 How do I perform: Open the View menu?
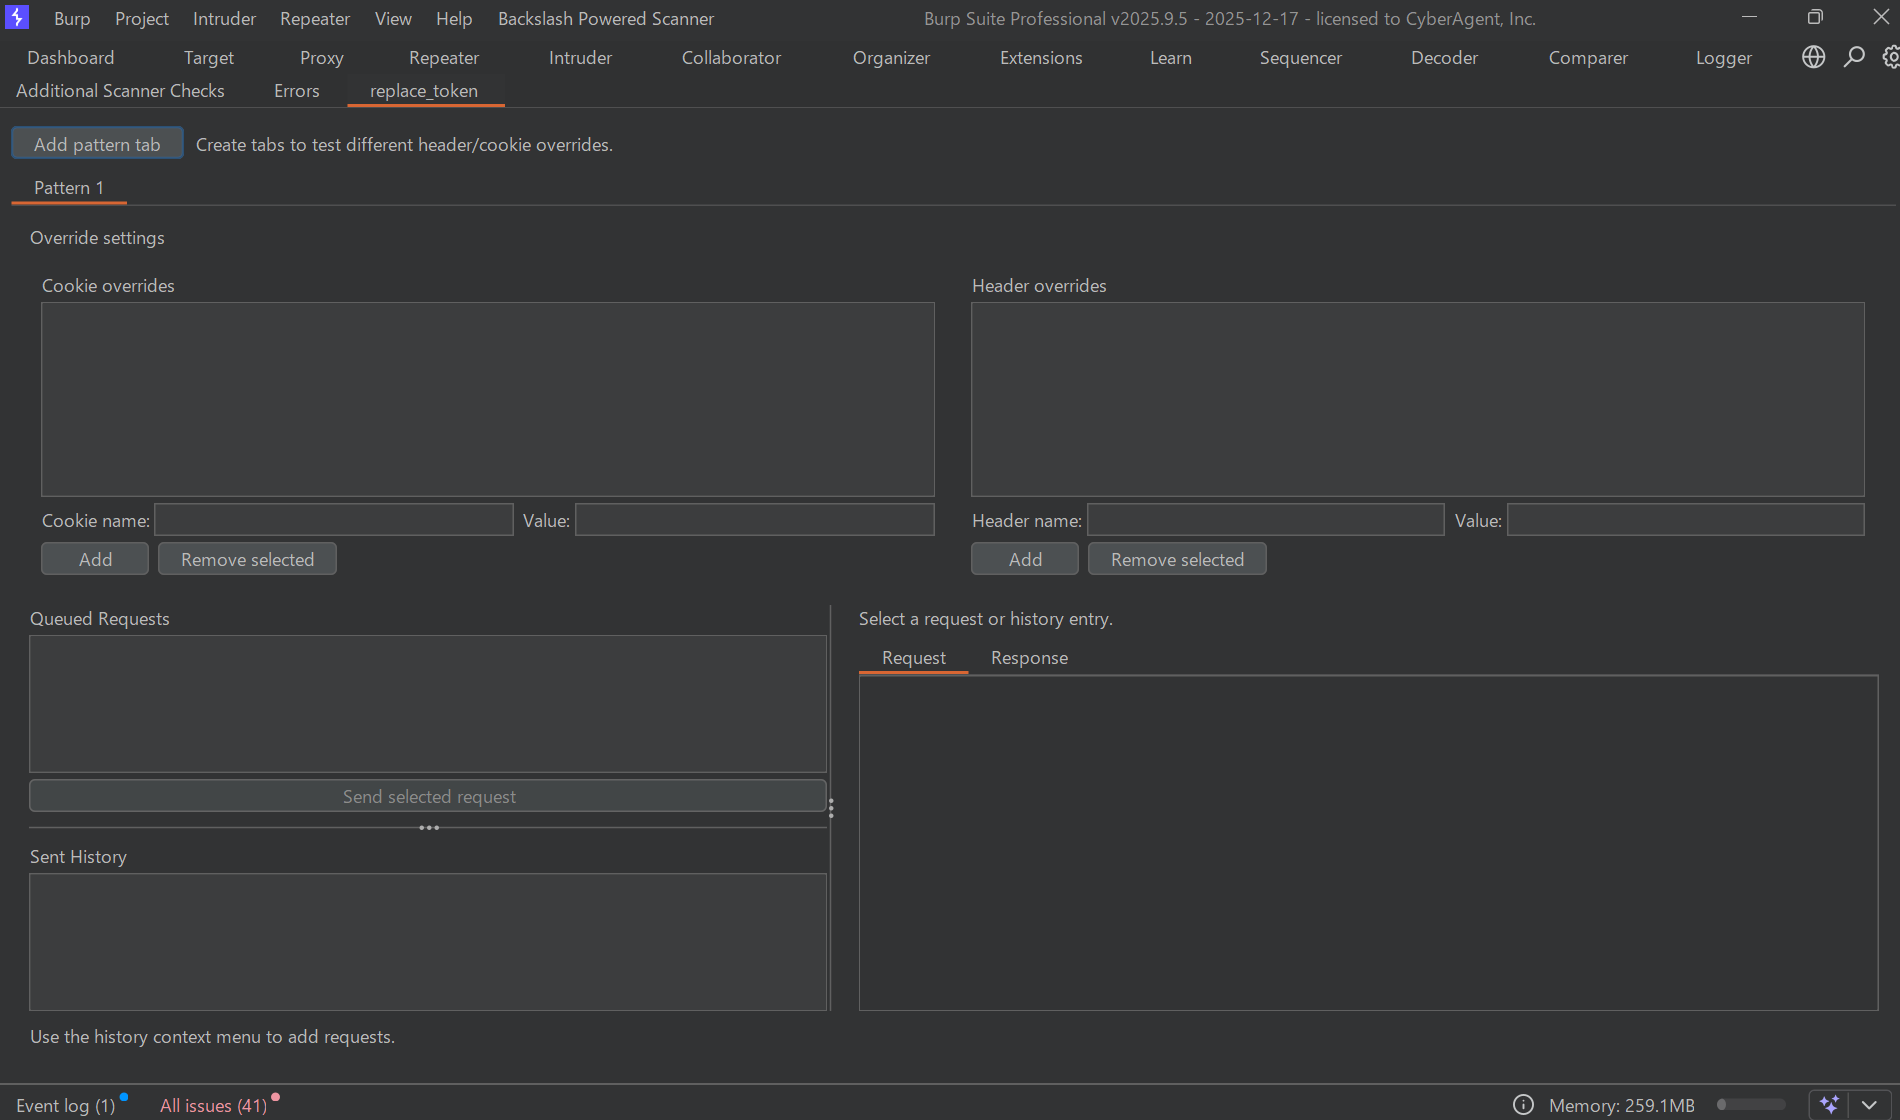point(393,18)
